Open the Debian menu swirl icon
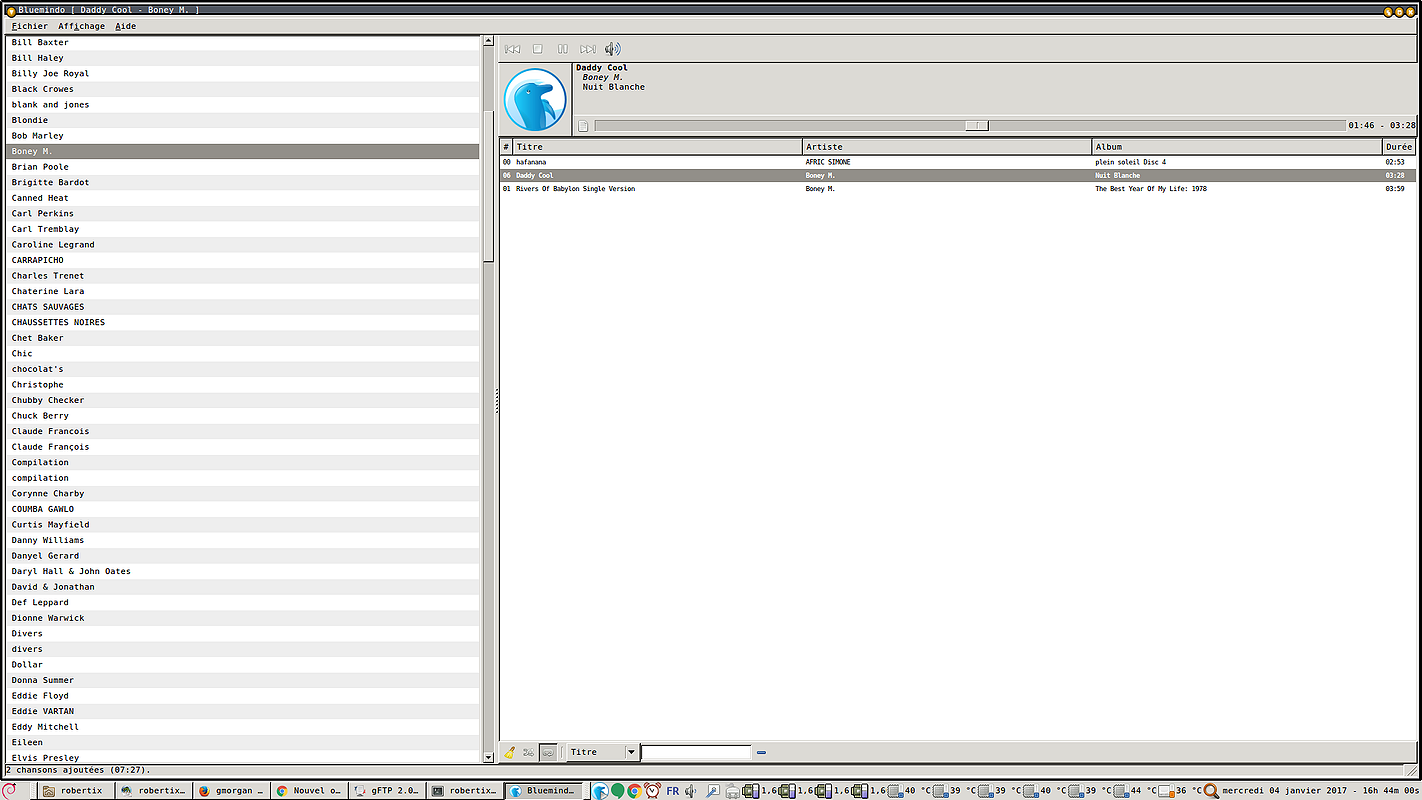This screenshot has width=1422, height=800. 10,790
